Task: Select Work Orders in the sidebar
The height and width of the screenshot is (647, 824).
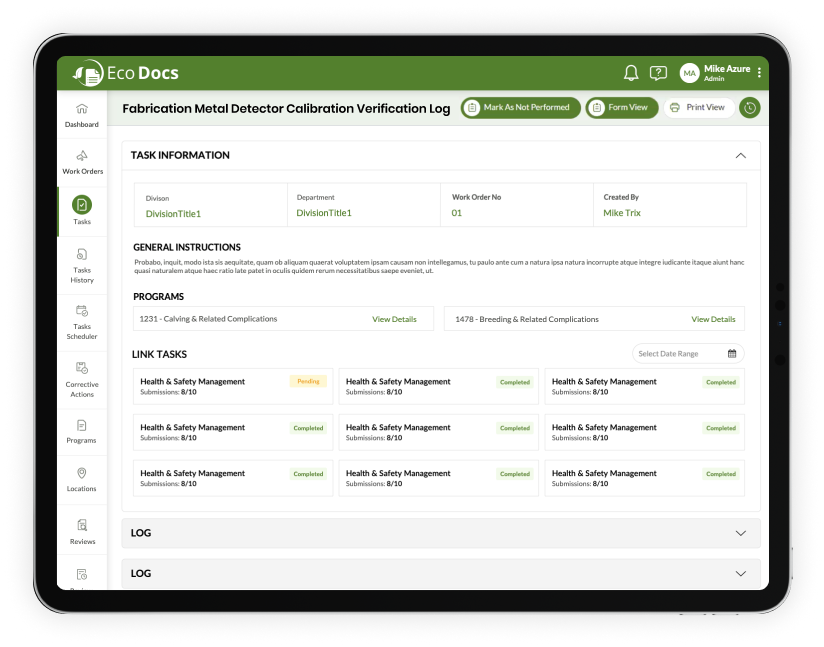Action: coord(82,161)
